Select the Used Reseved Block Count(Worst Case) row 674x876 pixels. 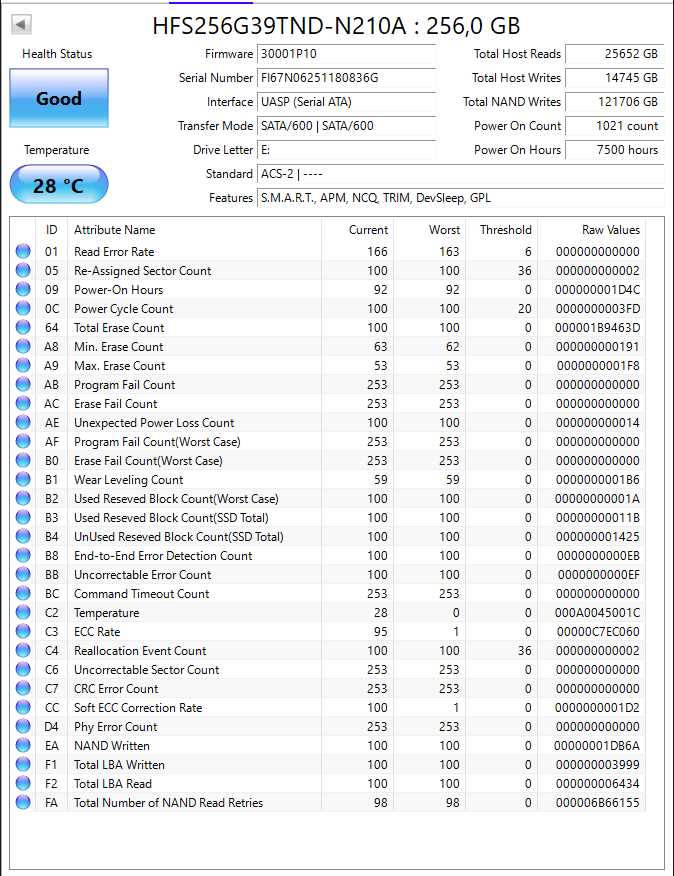click(x=330, y=498)
